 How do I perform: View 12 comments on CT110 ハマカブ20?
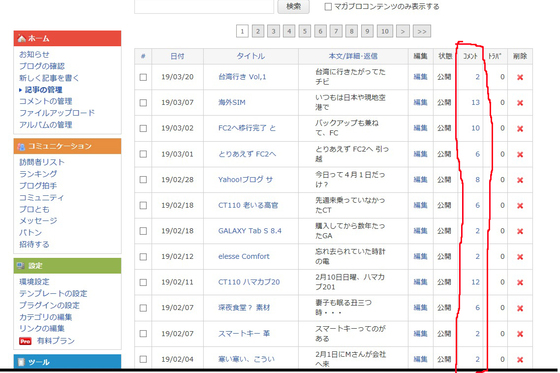coord(475,282)
